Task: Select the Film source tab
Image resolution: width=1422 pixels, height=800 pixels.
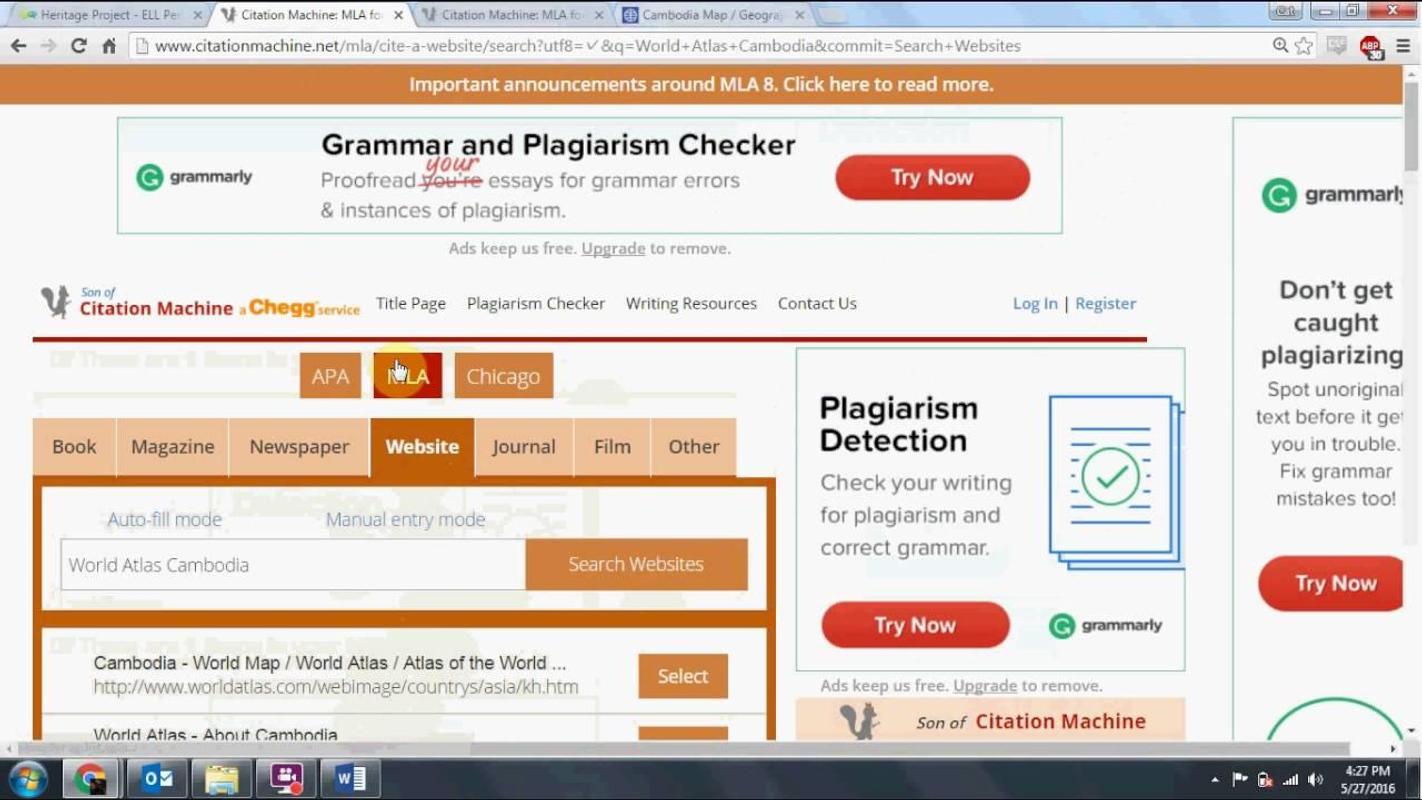Action: [x=612, y=447]
